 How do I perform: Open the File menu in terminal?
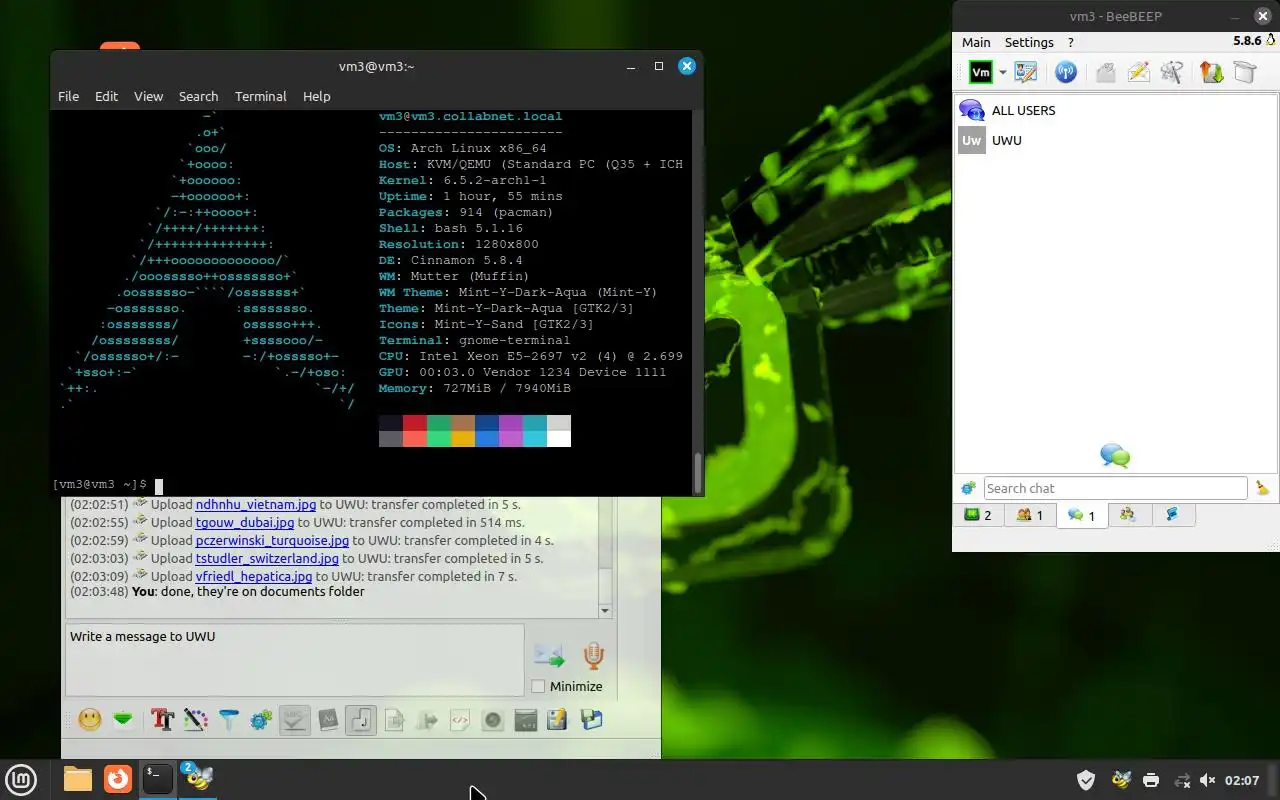[x=68, y=96]
